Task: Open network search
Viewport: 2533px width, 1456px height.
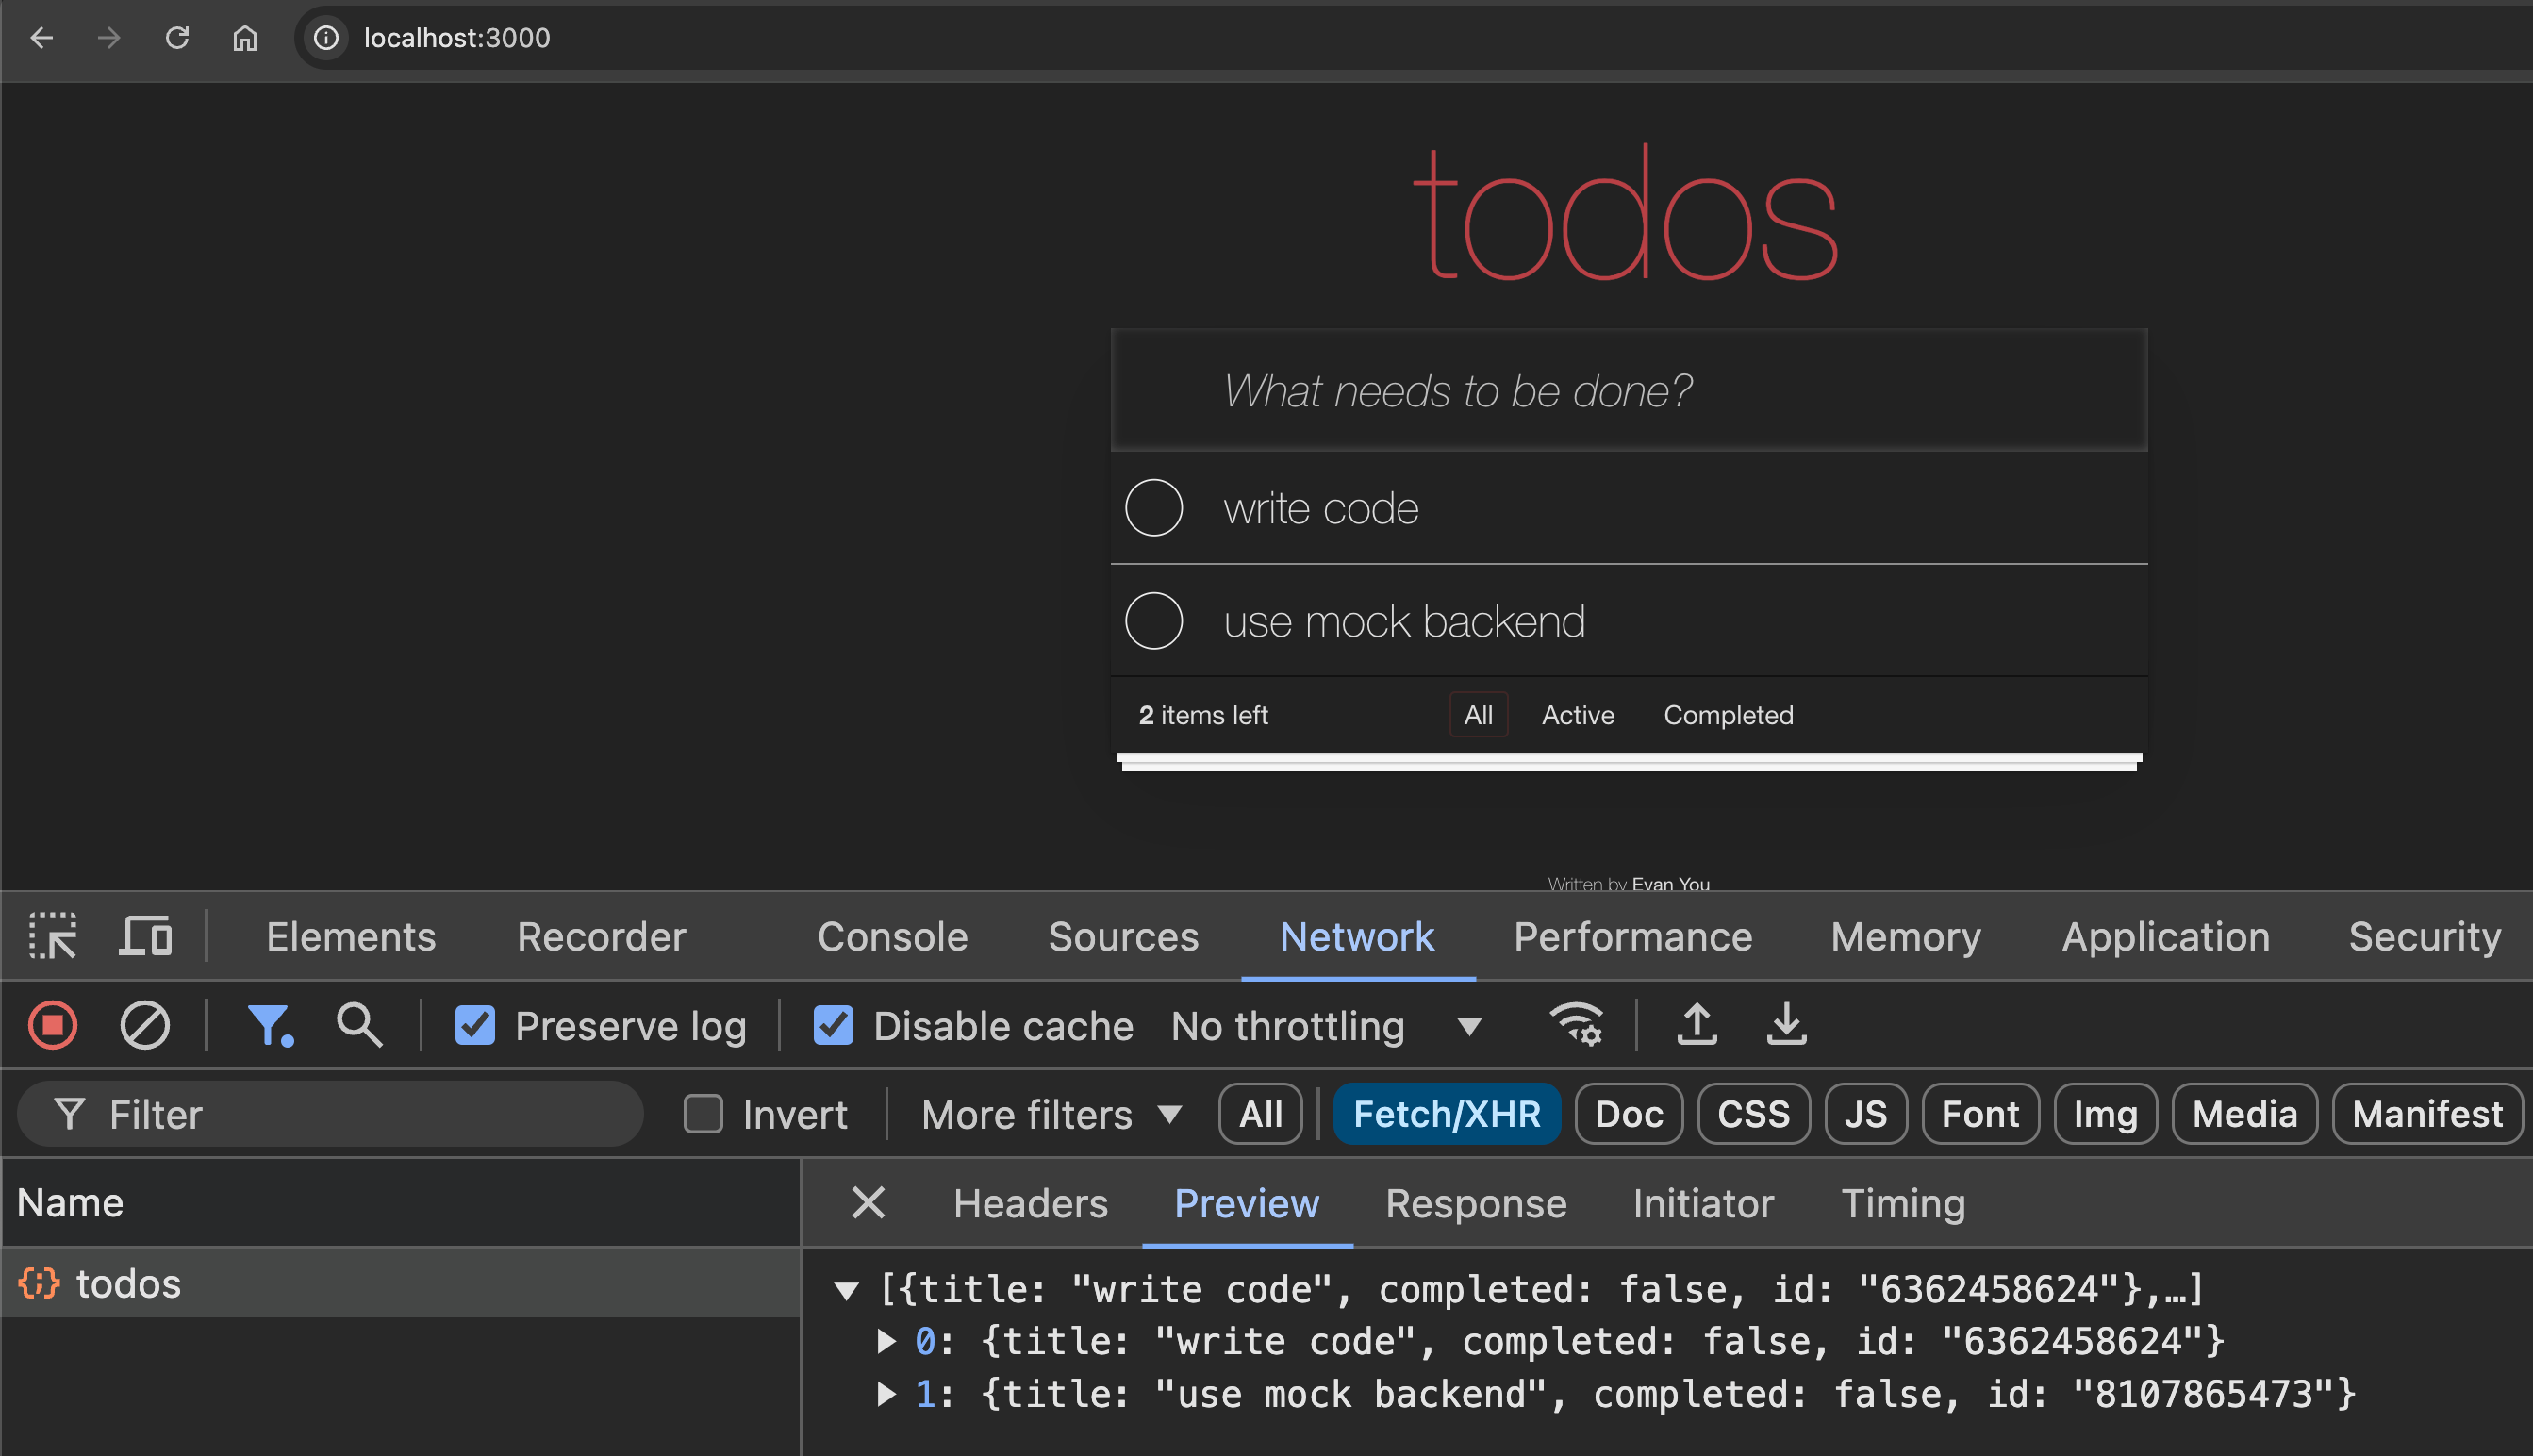Action: pos(359,1025)
